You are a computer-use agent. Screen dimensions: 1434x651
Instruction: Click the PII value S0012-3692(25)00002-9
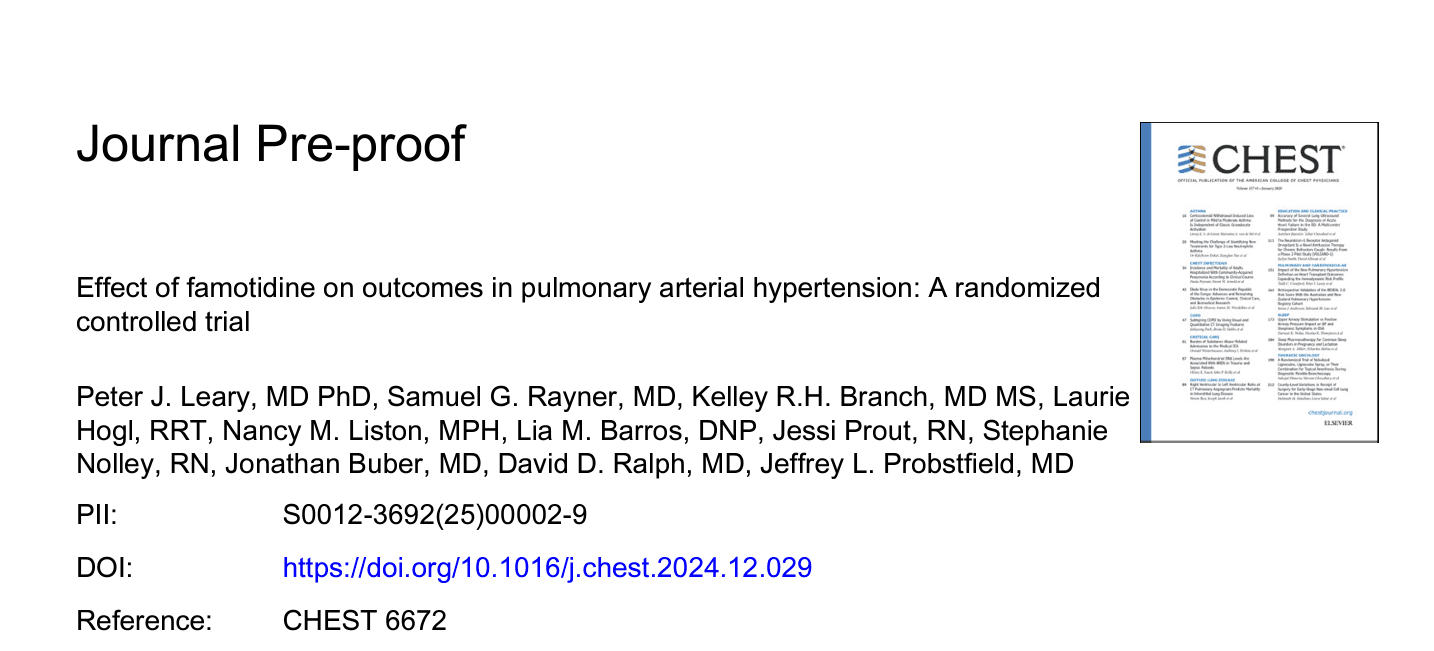click(435, 516)
